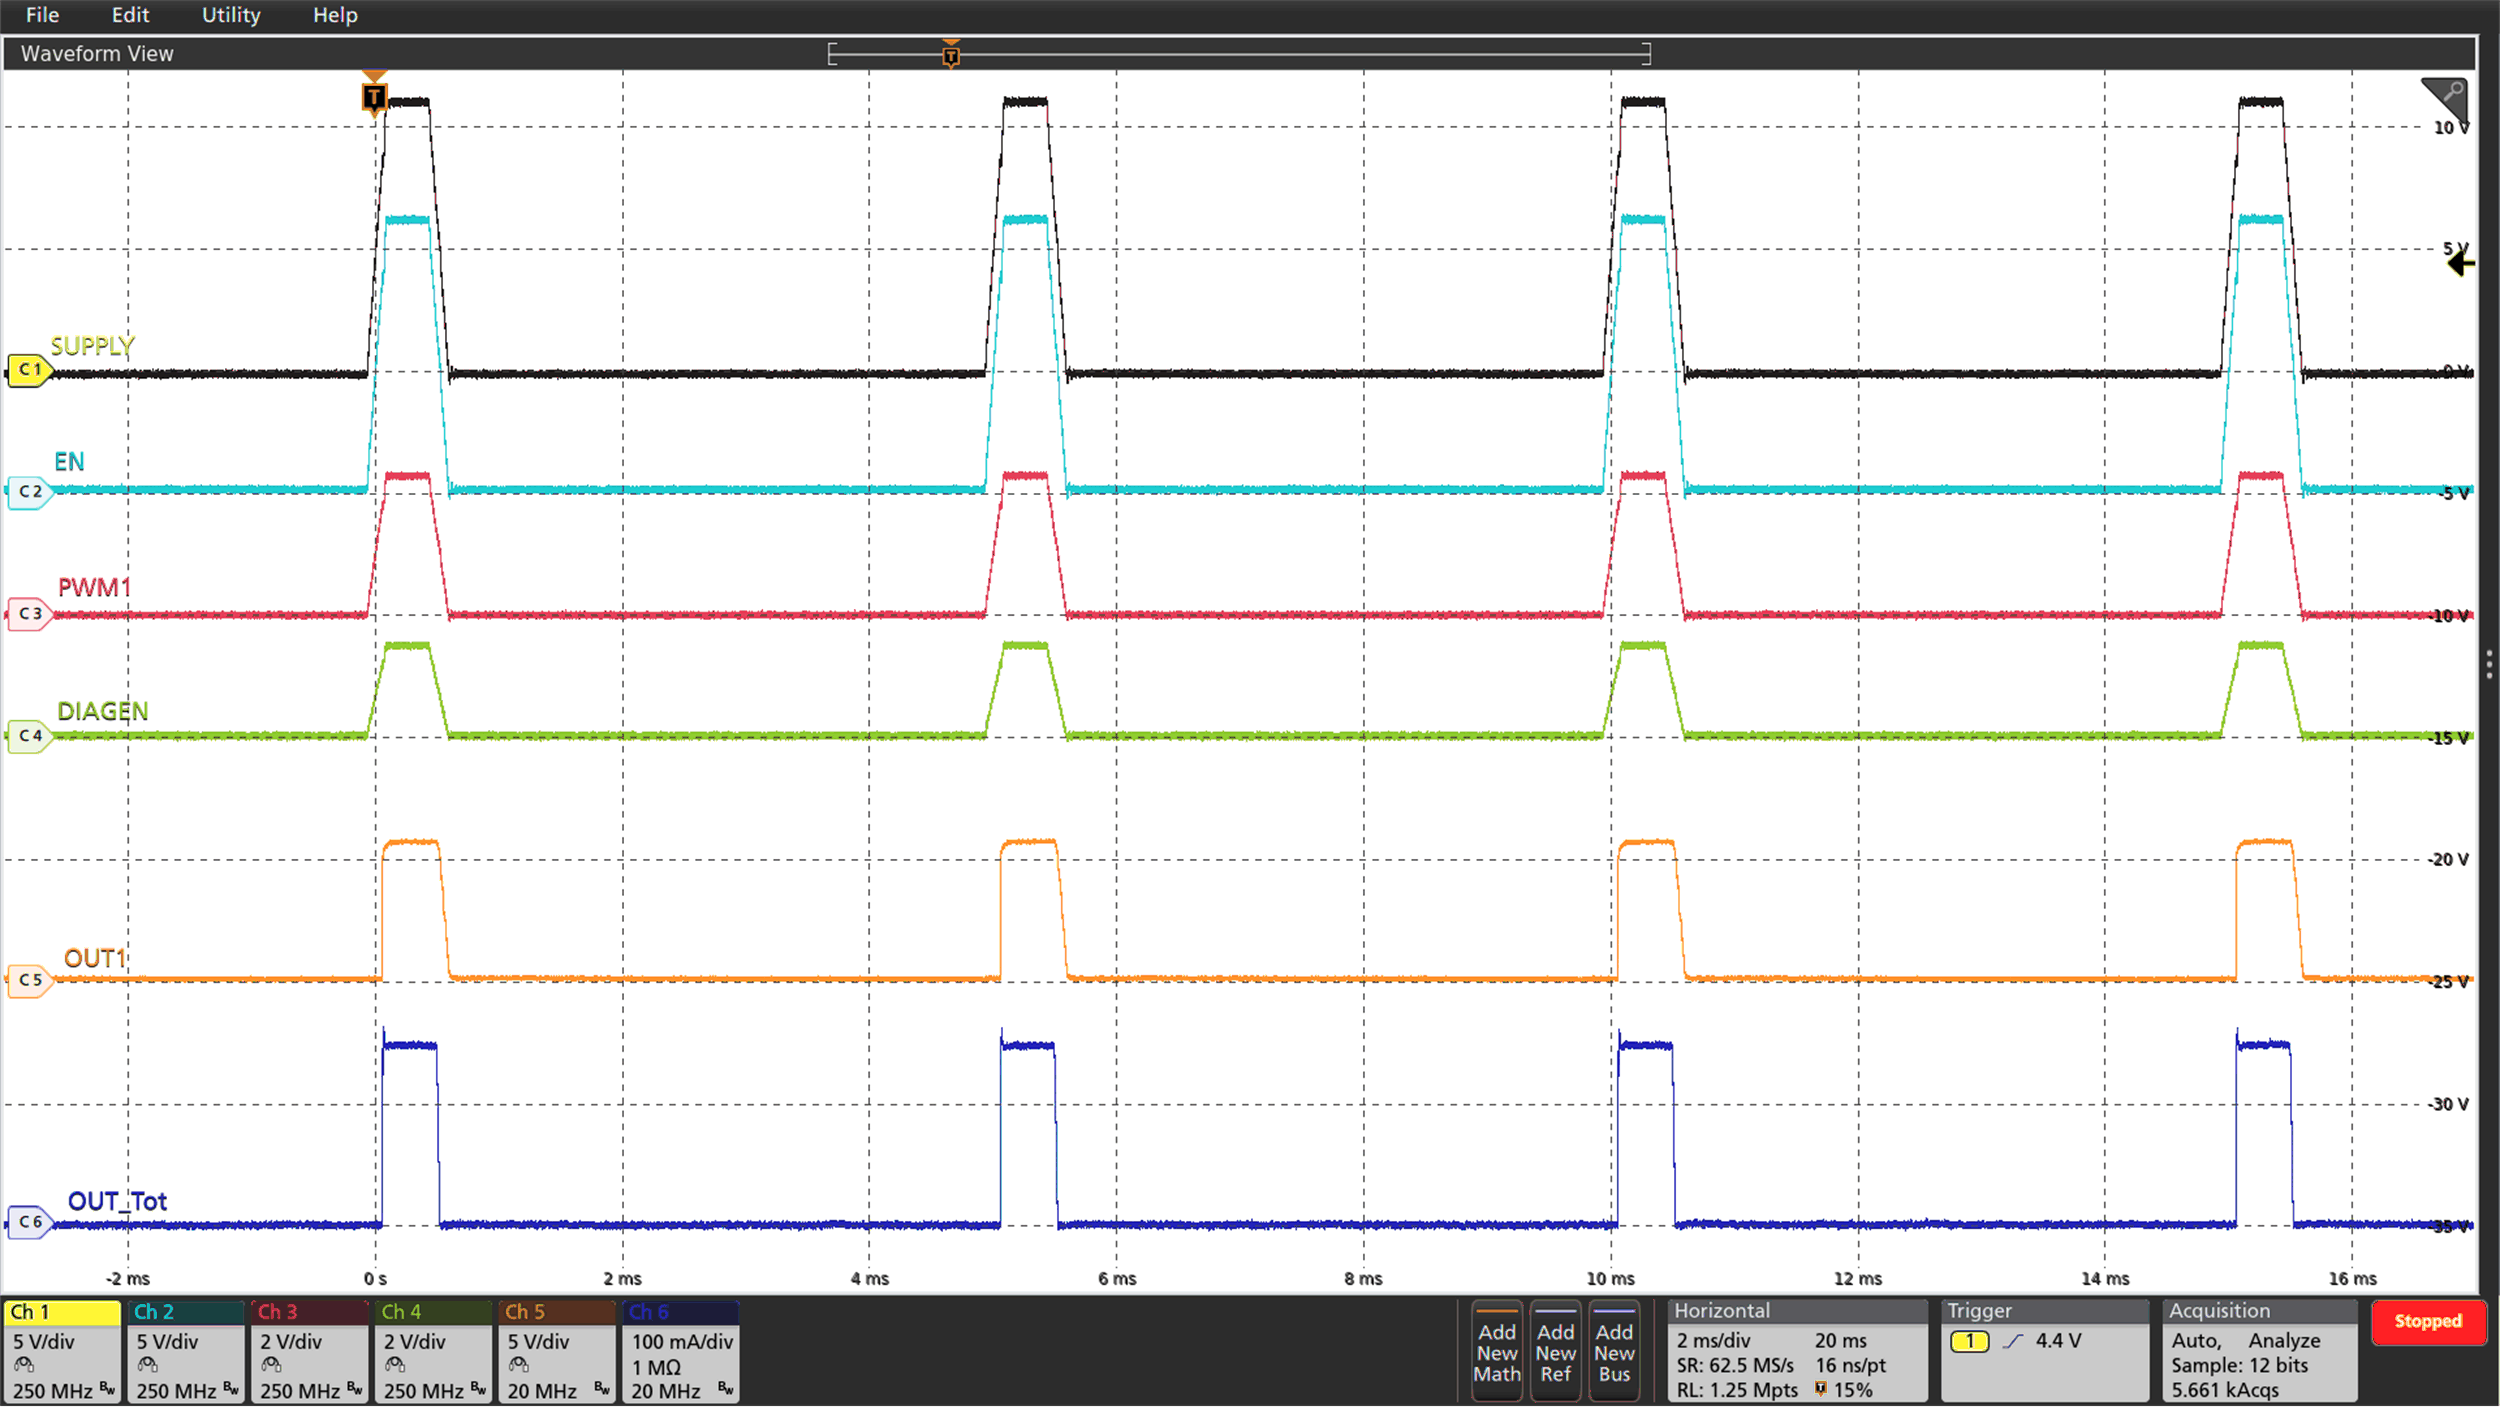Click the trigger position T marker above waveforms
The width and height of the screenshot is (2501, 1407).
point(374,97)
